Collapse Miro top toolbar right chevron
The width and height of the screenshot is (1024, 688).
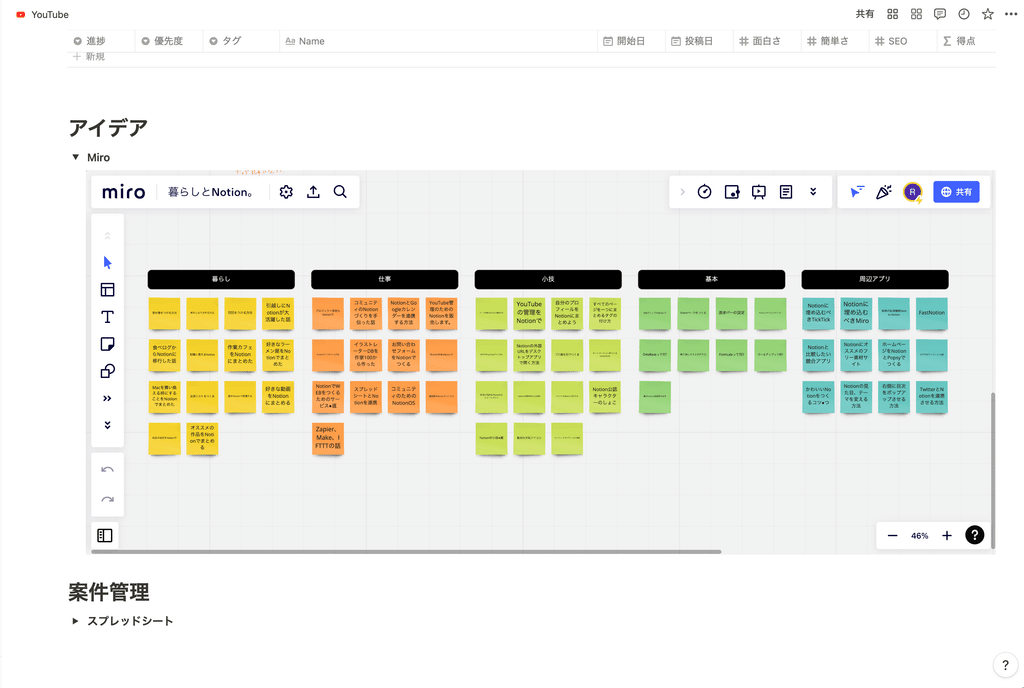pos(682,192)
